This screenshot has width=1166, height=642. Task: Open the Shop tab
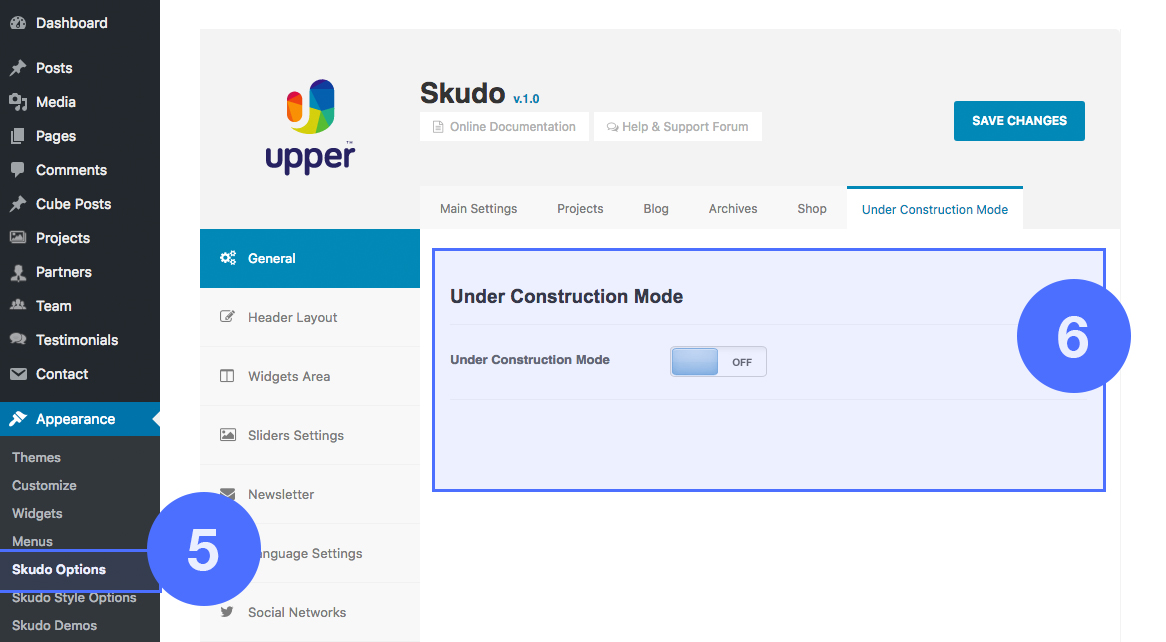(x=811, y=209)
